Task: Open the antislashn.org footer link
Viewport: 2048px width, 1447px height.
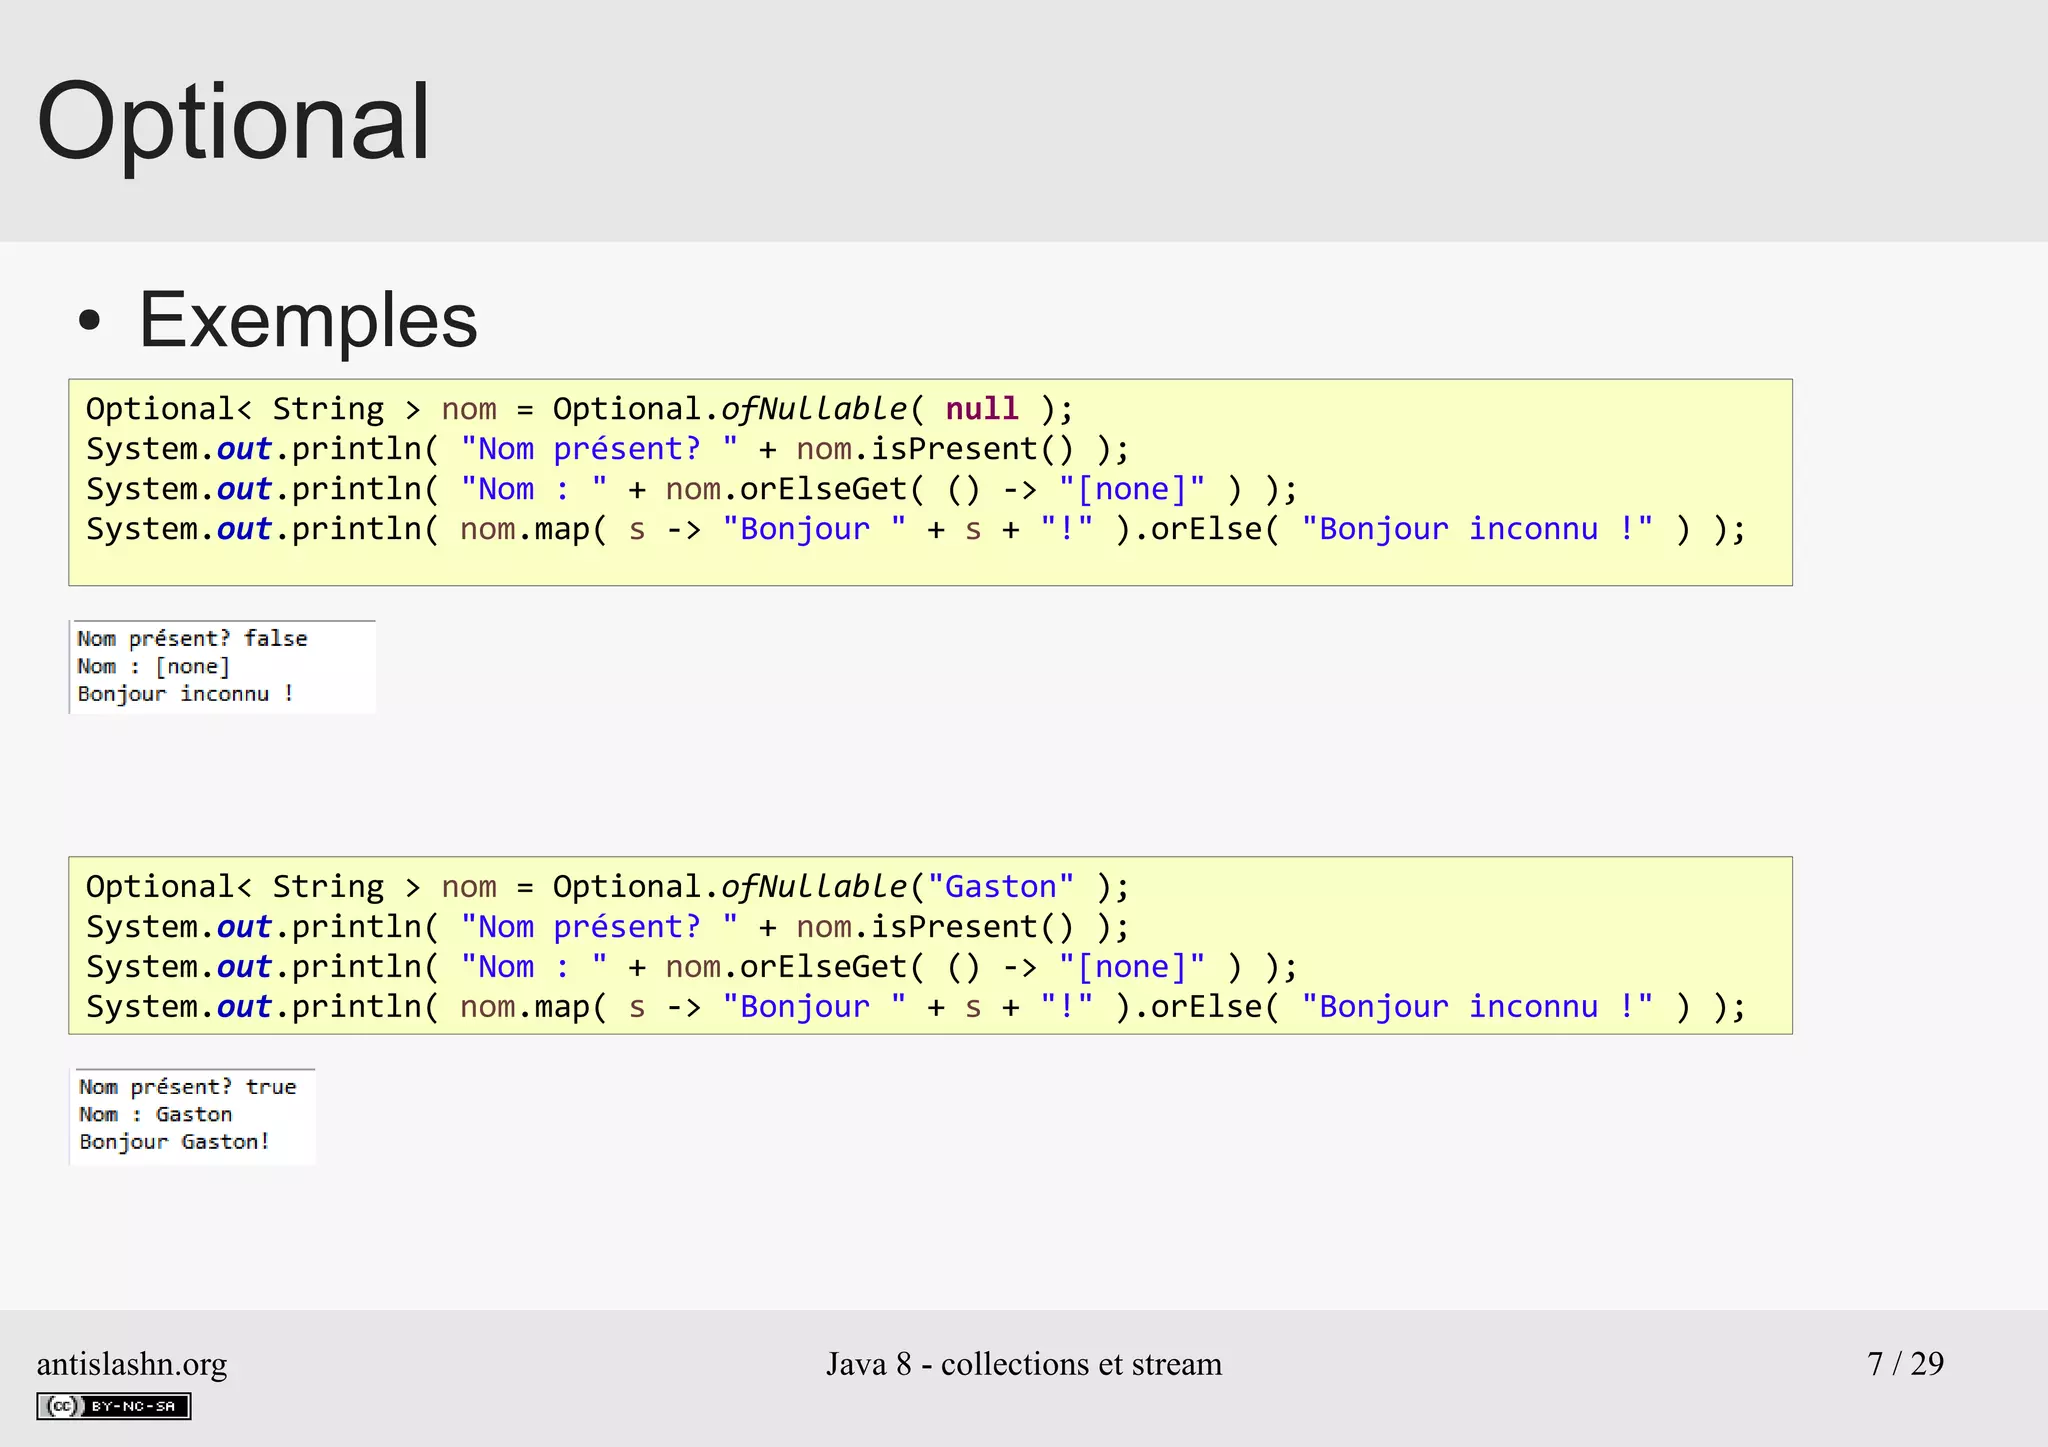Action: pyautogui.click(x=132, y=1364)
